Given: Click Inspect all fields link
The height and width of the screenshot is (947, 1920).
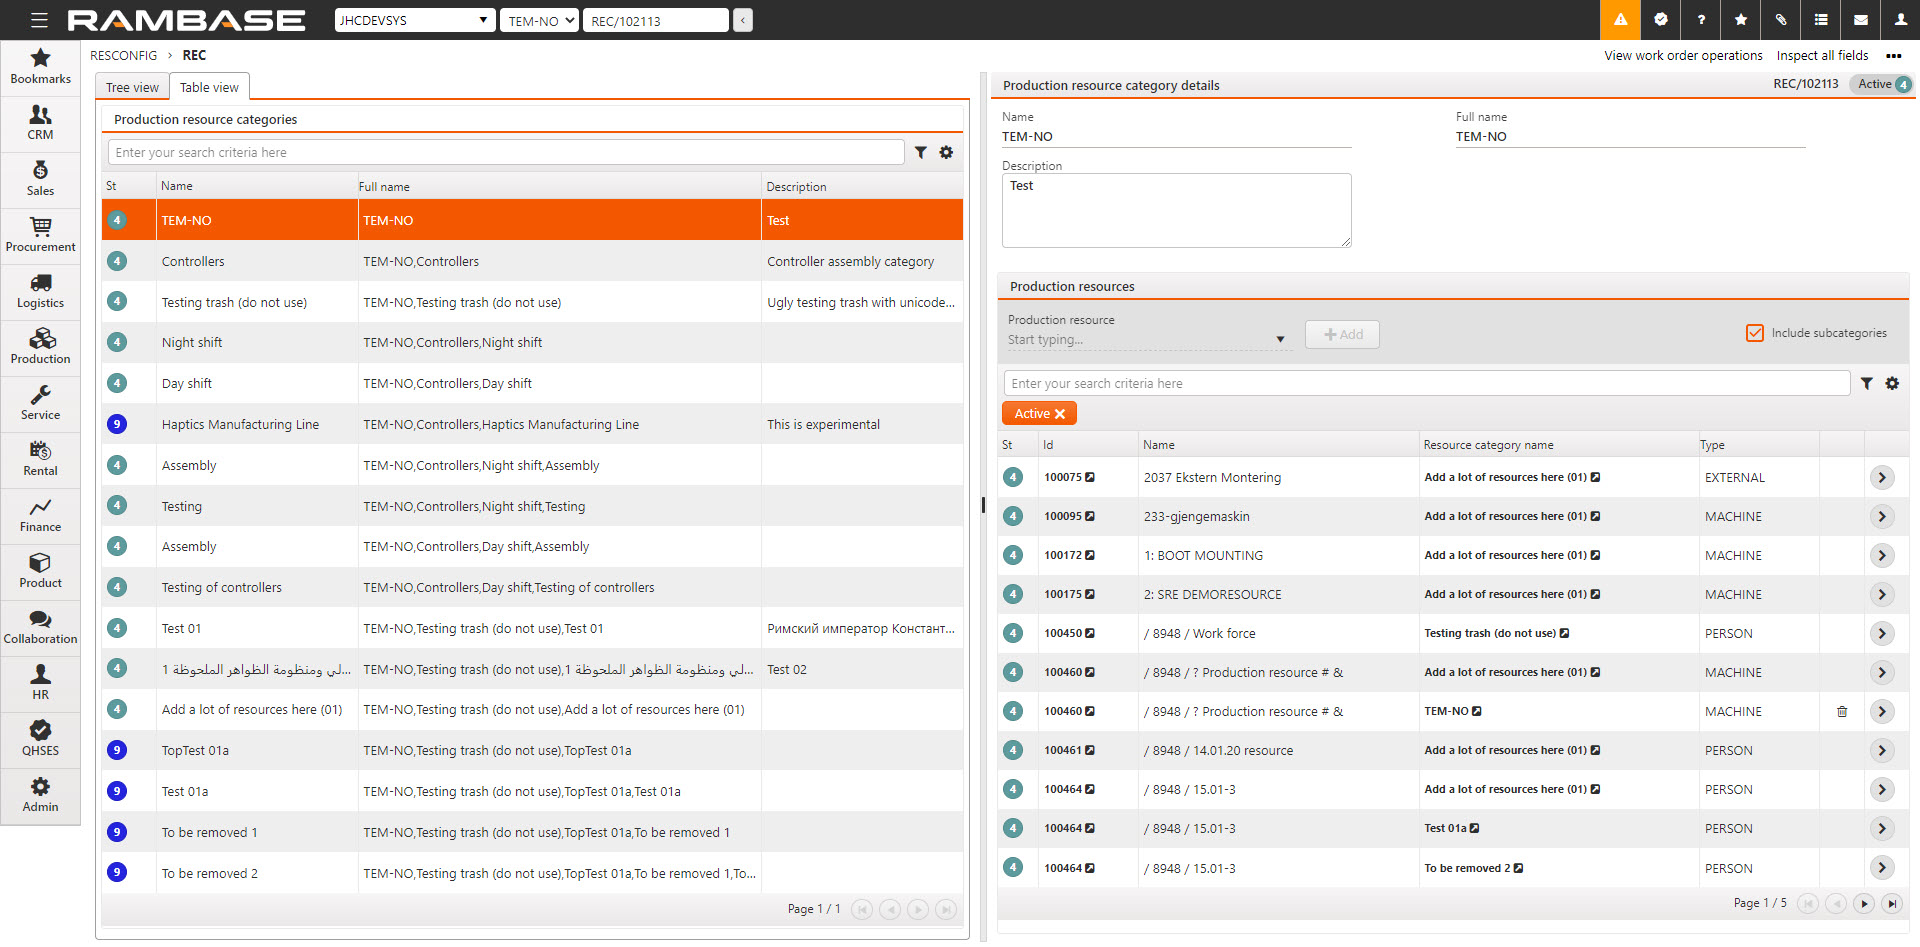Looking at the screenshot, I should click(1822, 56).
